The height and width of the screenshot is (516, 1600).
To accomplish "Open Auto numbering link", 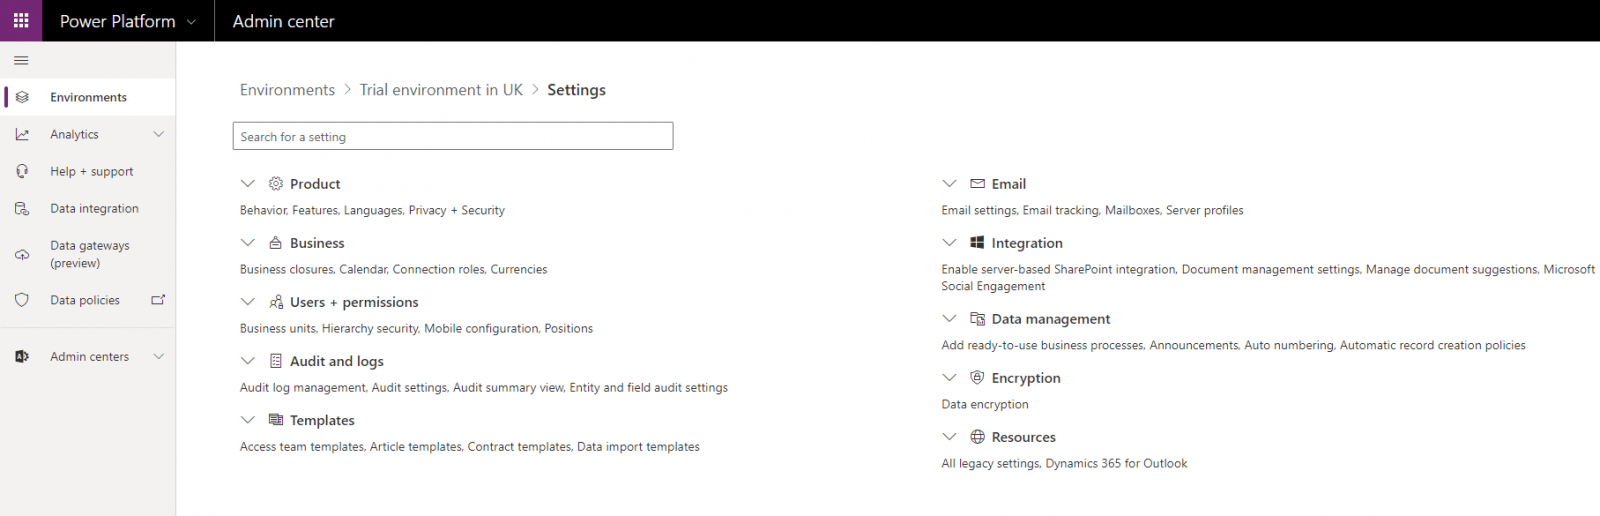I will 1289,345.
